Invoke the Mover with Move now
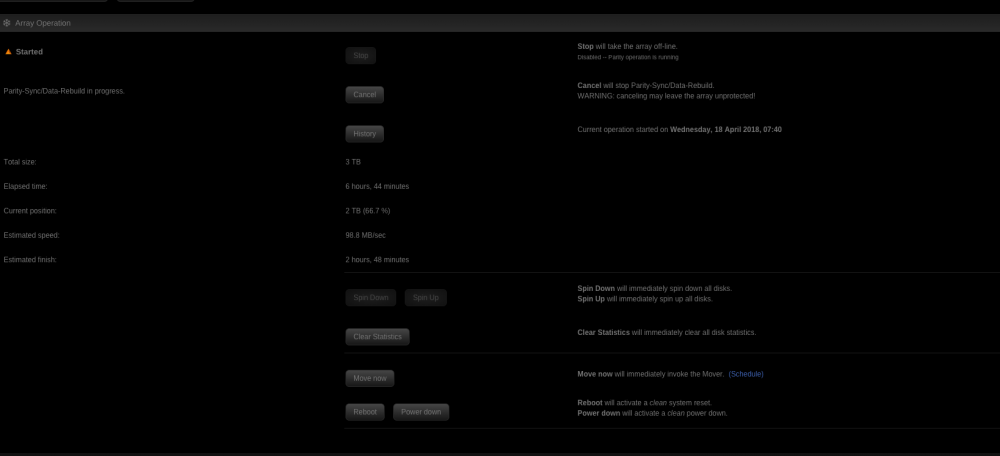 [370, 378]
